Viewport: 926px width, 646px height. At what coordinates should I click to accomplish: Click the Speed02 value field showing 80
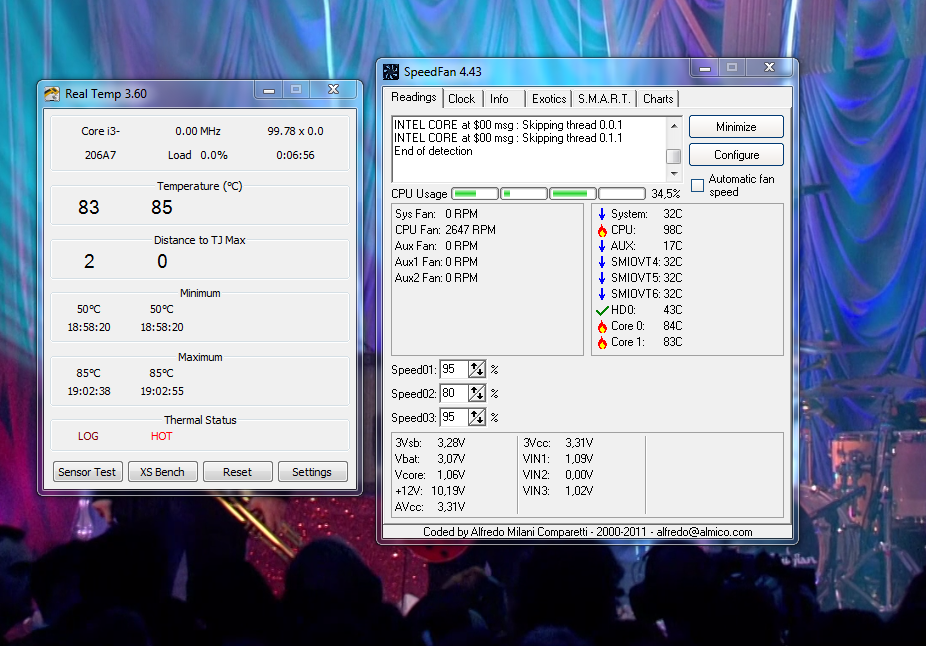[x=454, y=393]
